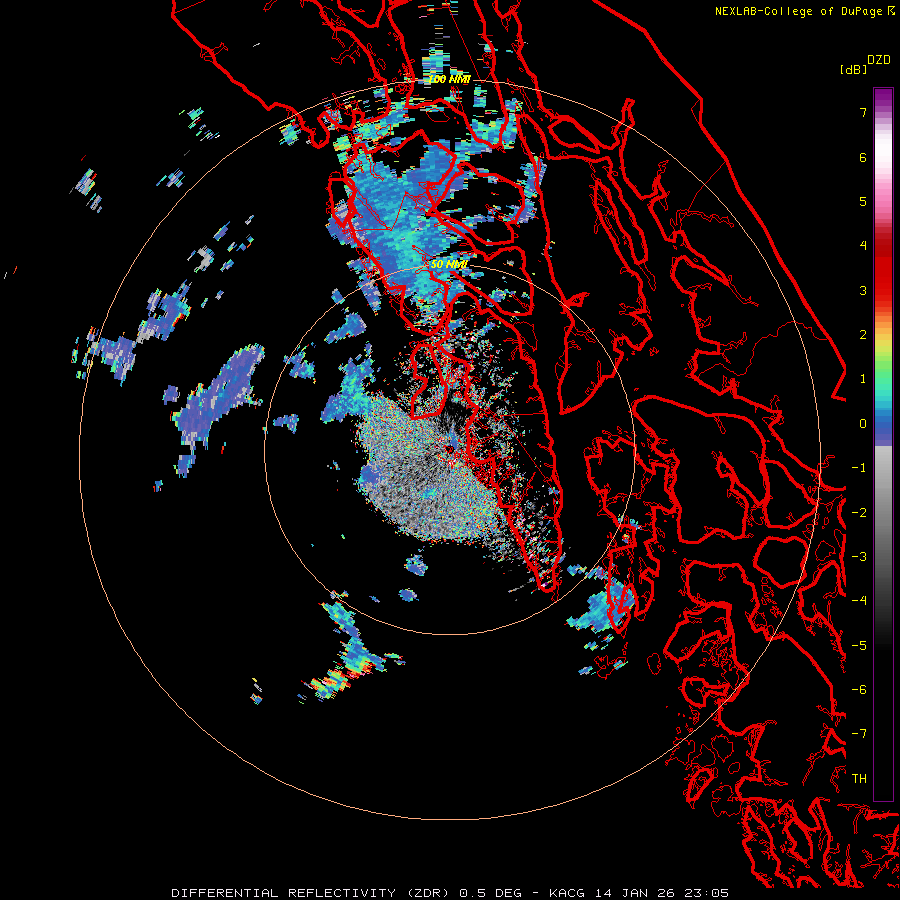Click the 50 NMI range ring label
The width and height of the screenshot is (900, 900).
pyautogui.click(x=450, y=264)
